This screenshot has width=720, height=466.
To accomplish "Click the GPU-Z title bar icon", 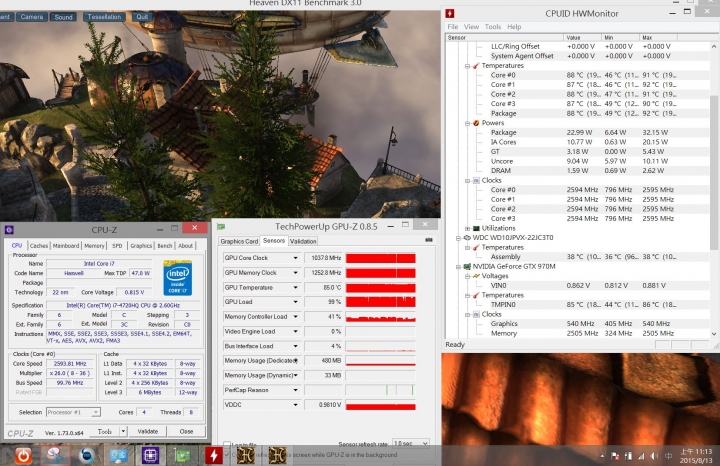I will pos(221,226).
